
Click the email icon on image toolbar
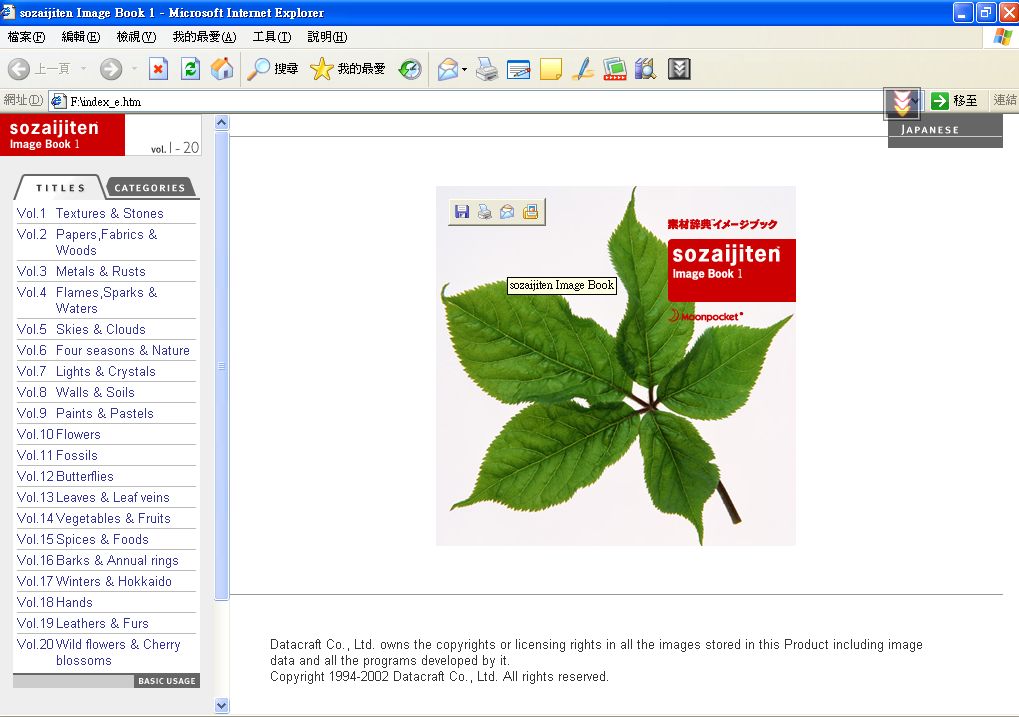tap(508, 212)
